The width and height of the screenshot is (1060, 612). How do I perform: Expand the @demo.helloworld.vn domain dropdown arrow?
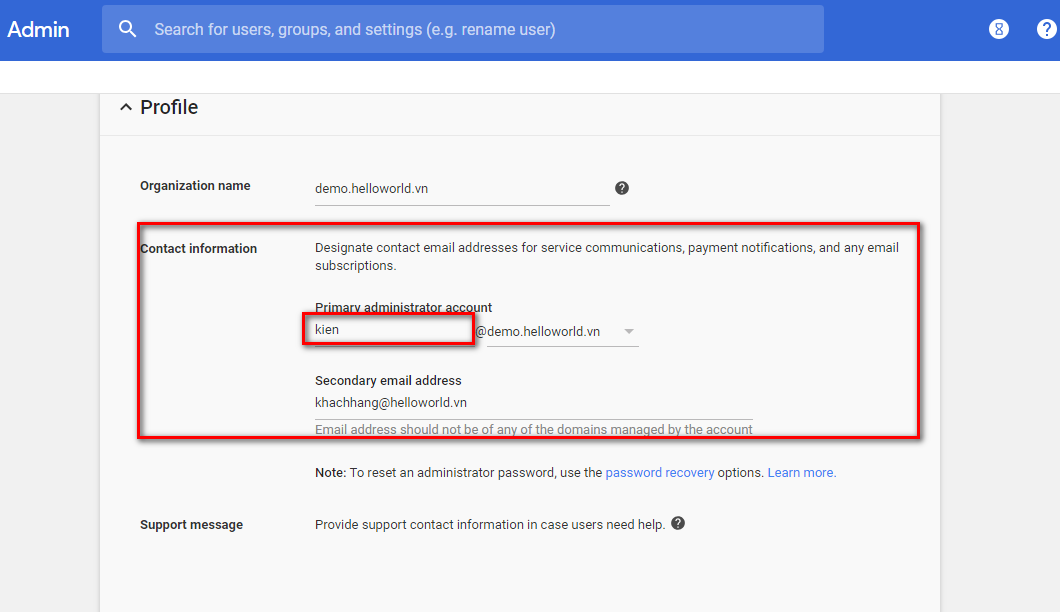tap(628, 331)
